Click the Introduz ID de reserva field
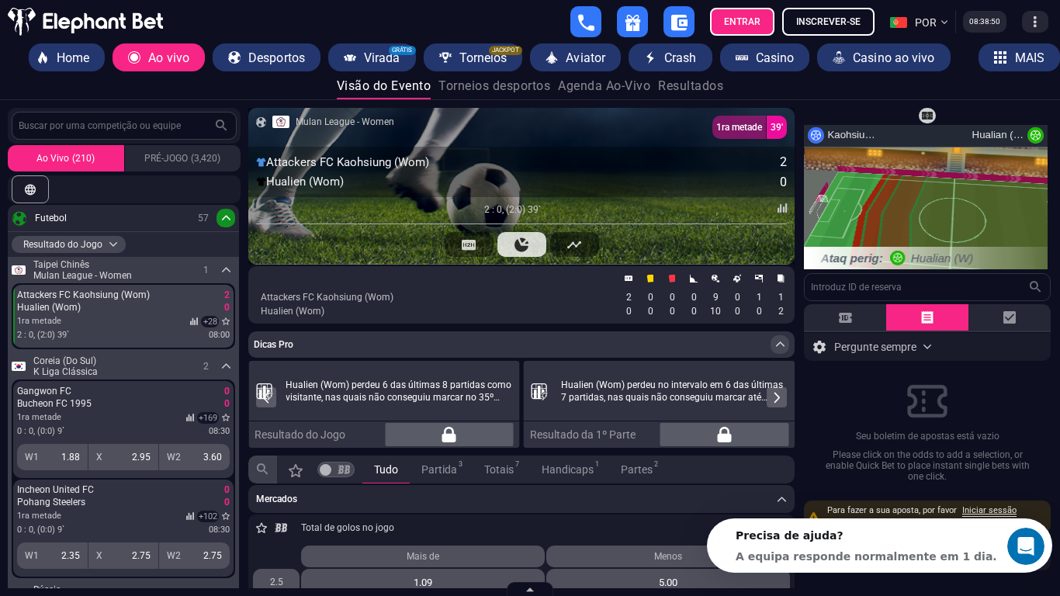Screen dimensions: 1060x596 point(926,287)
